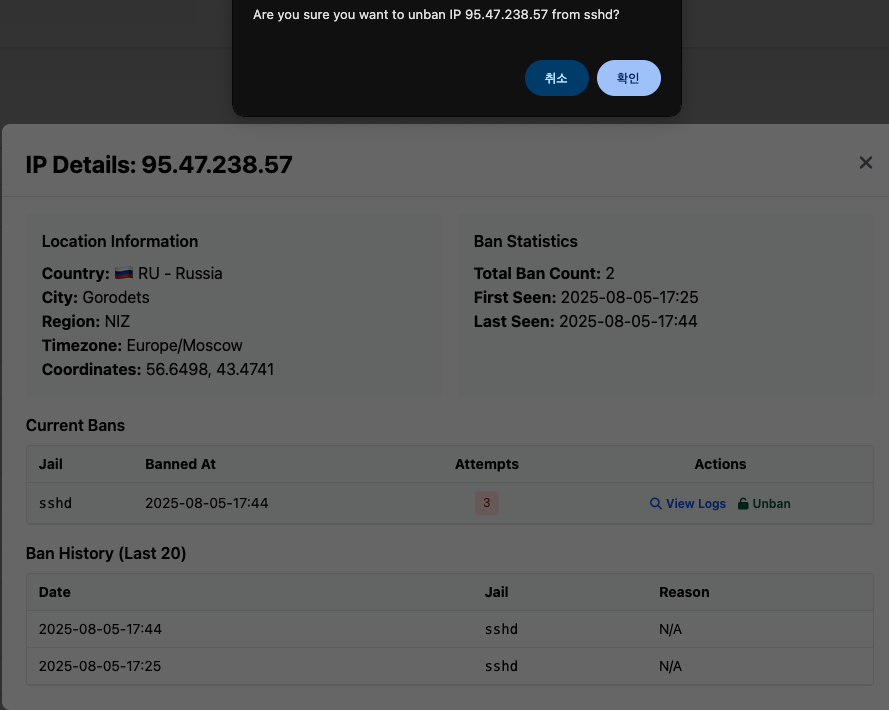Click the Unban link text
Viewport: 889px width, 710px height.
click(x=771, y=504)
